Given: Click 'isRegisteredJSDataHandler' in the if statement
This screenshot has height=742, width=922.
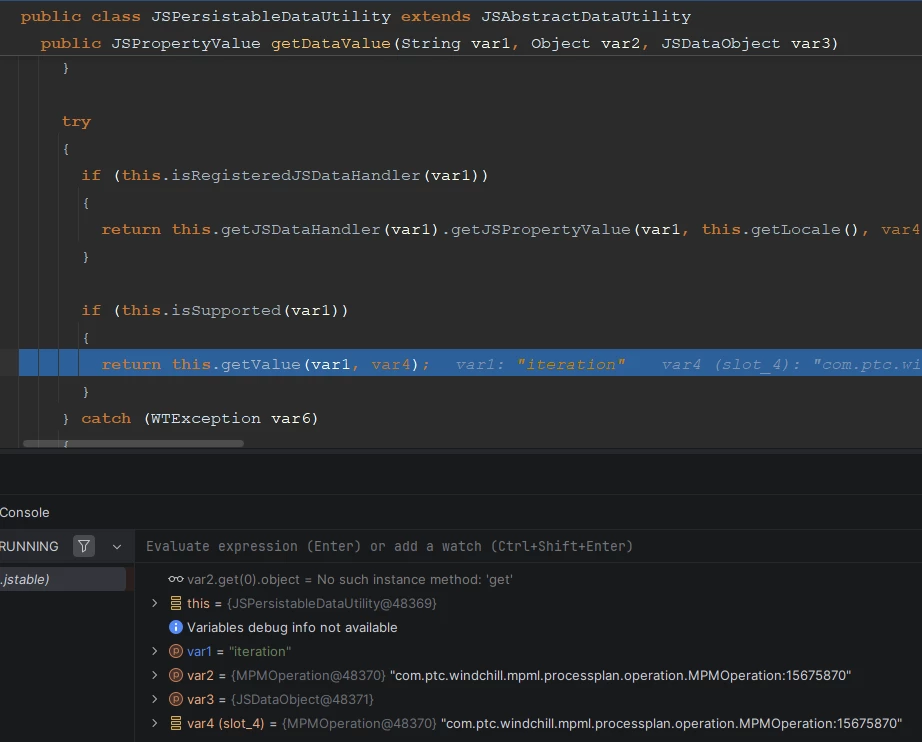Looking at the screenshot, I should pyautogui.click(x=296, y=176).
